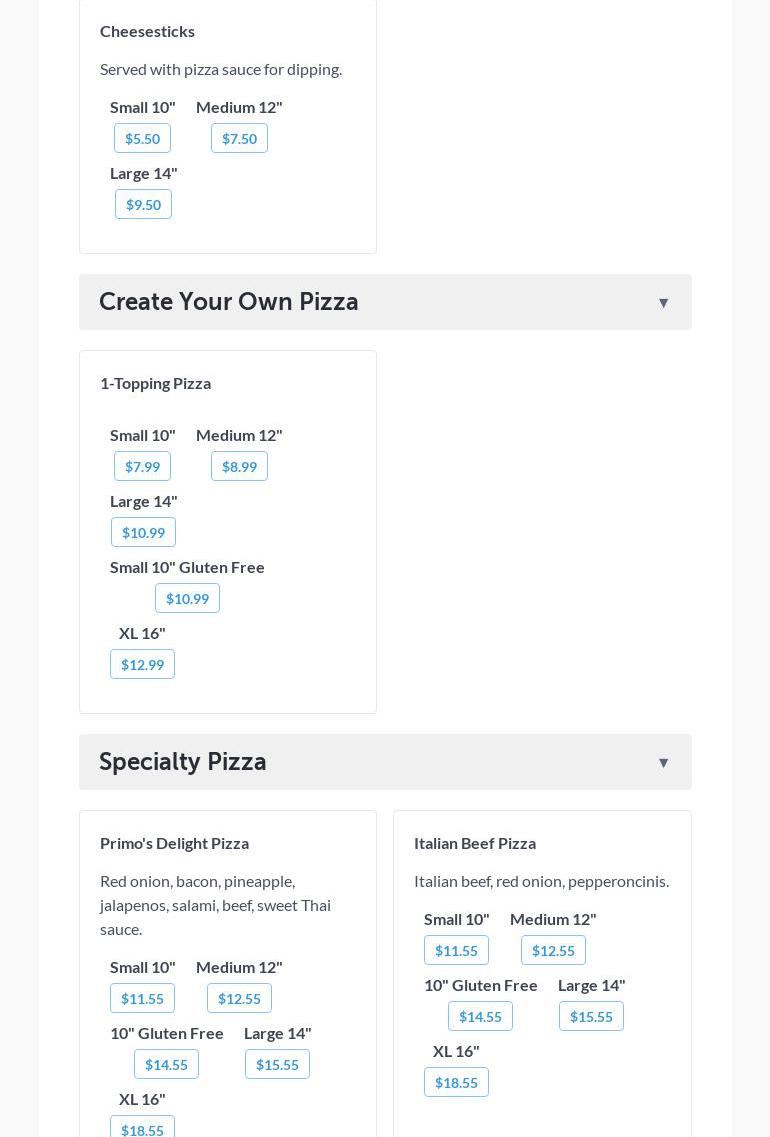Collapse the Create Your Own Pizza section arrow
770x1137 pixels.
(x=663, y=303)
